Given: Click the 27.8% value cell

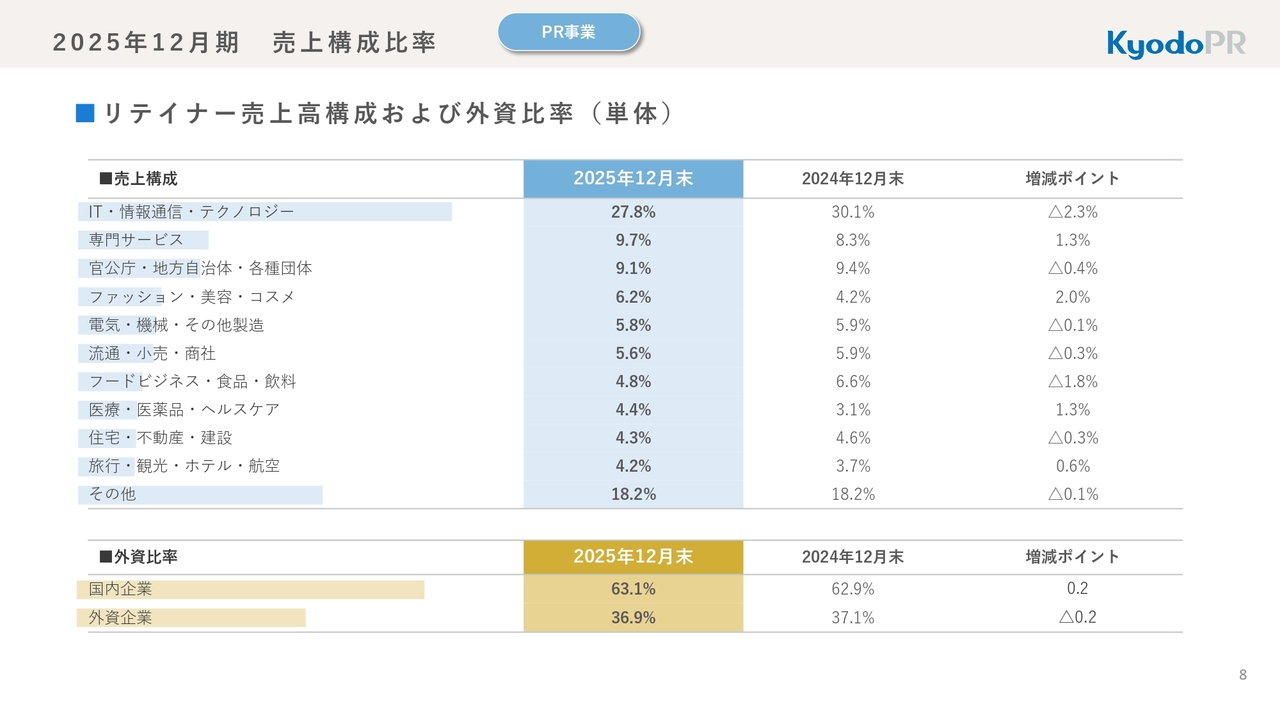Looking at the screenshot, I should (x=633, y=212).
